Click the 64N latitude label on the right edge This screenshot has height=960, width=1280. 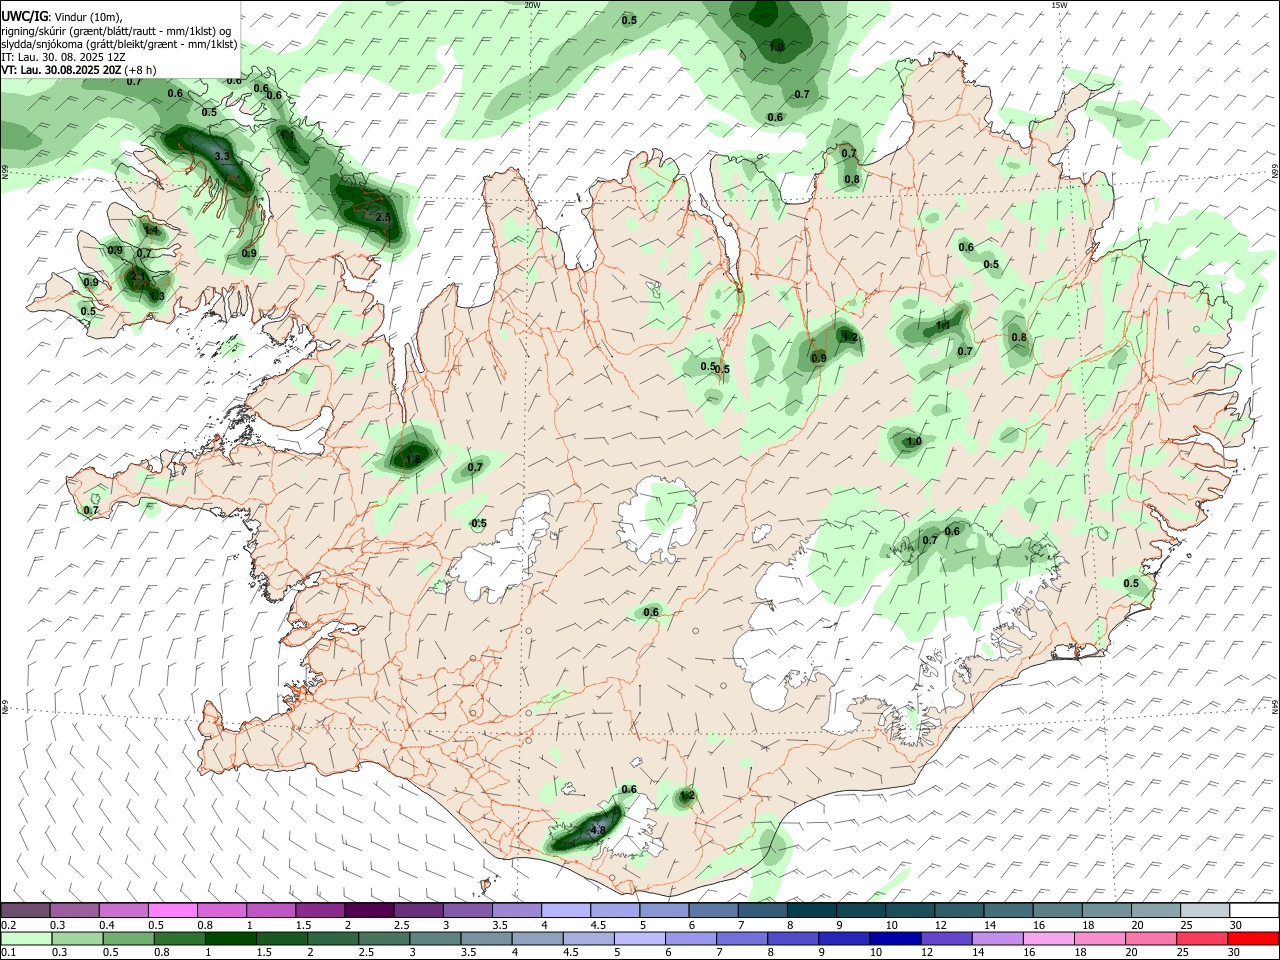coord(1275,707)
